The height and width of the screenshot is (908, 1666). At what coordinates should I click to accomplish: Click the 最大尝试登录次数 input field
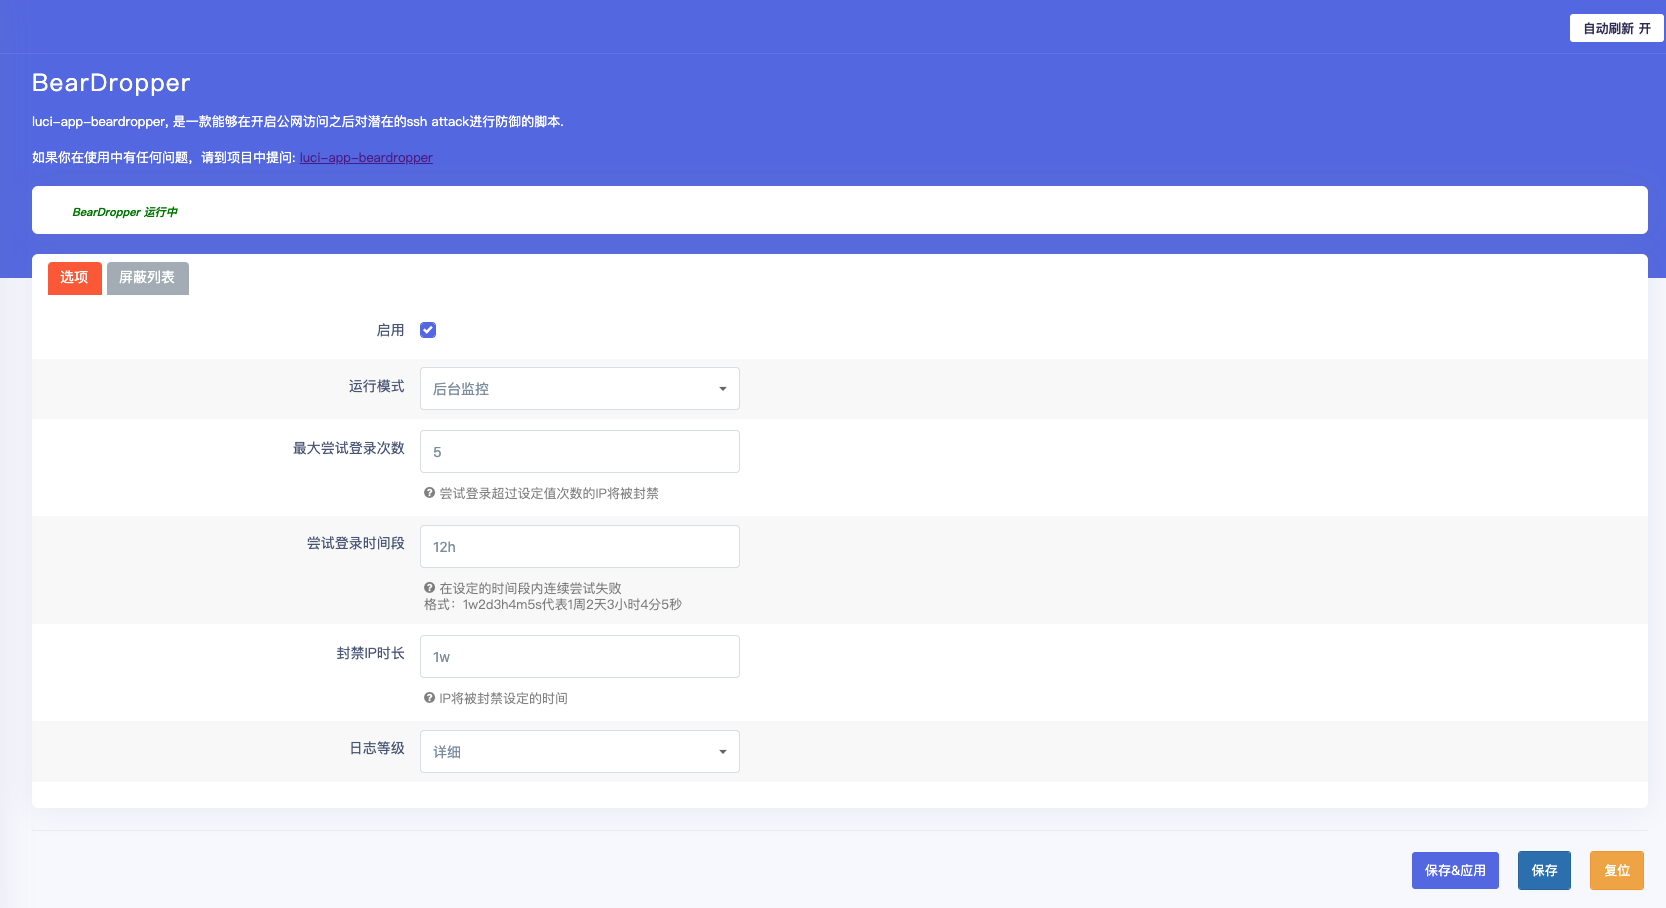[580, 451]
